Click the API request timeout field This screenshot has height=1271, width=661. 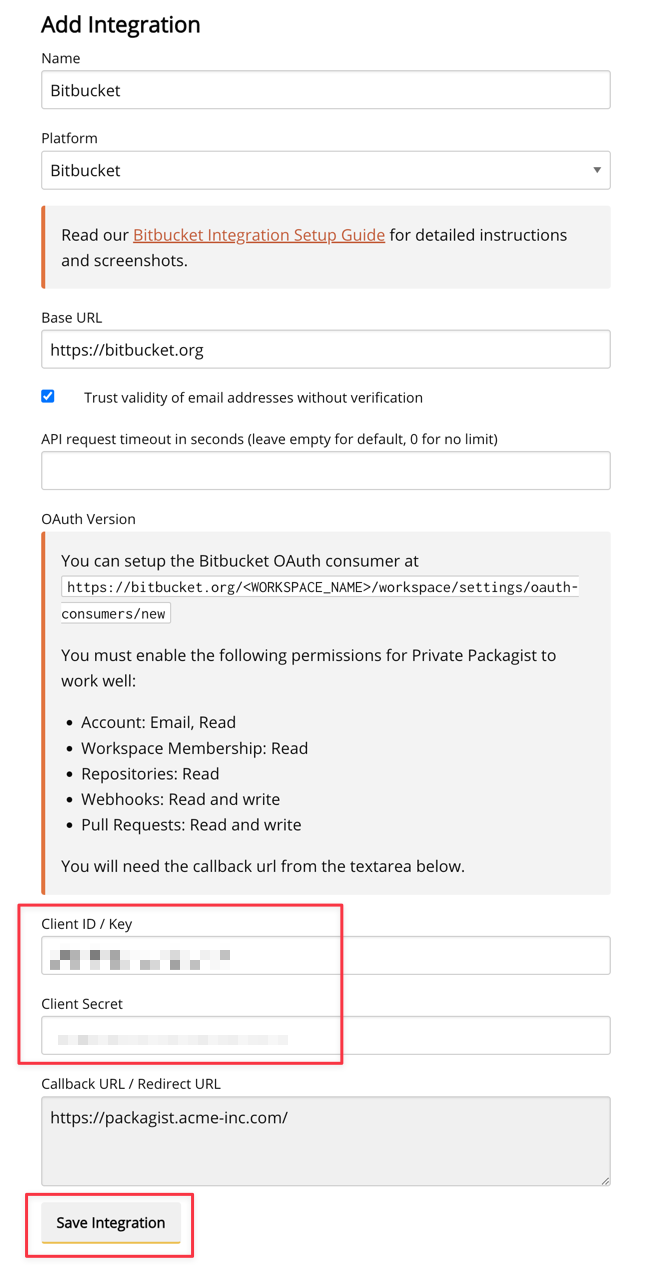click(325, 470)
